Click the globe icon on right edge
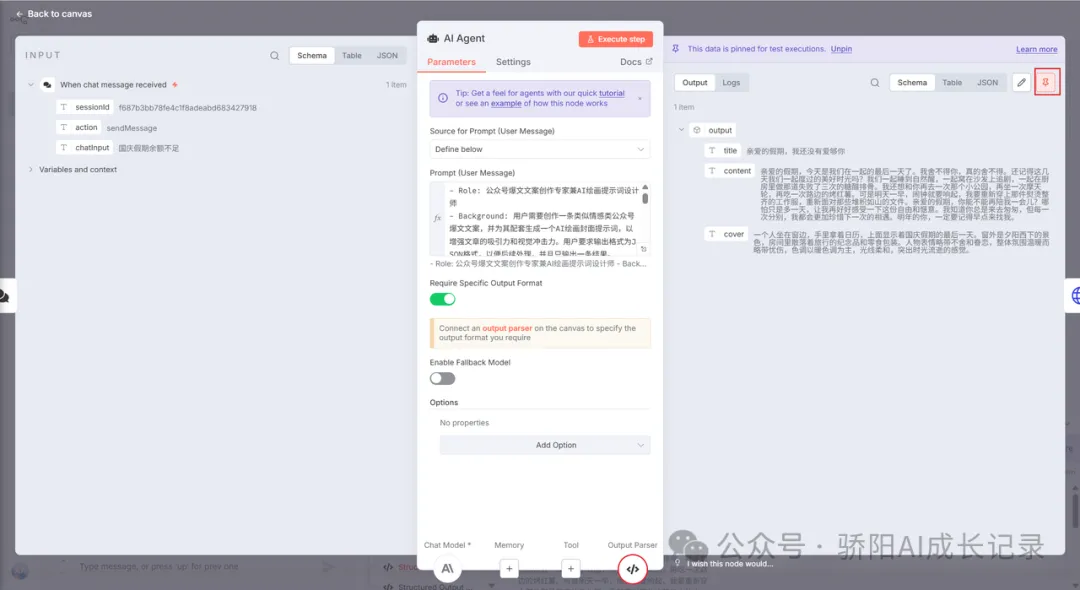1080x590 pixels. click(x=1073, y=296)
